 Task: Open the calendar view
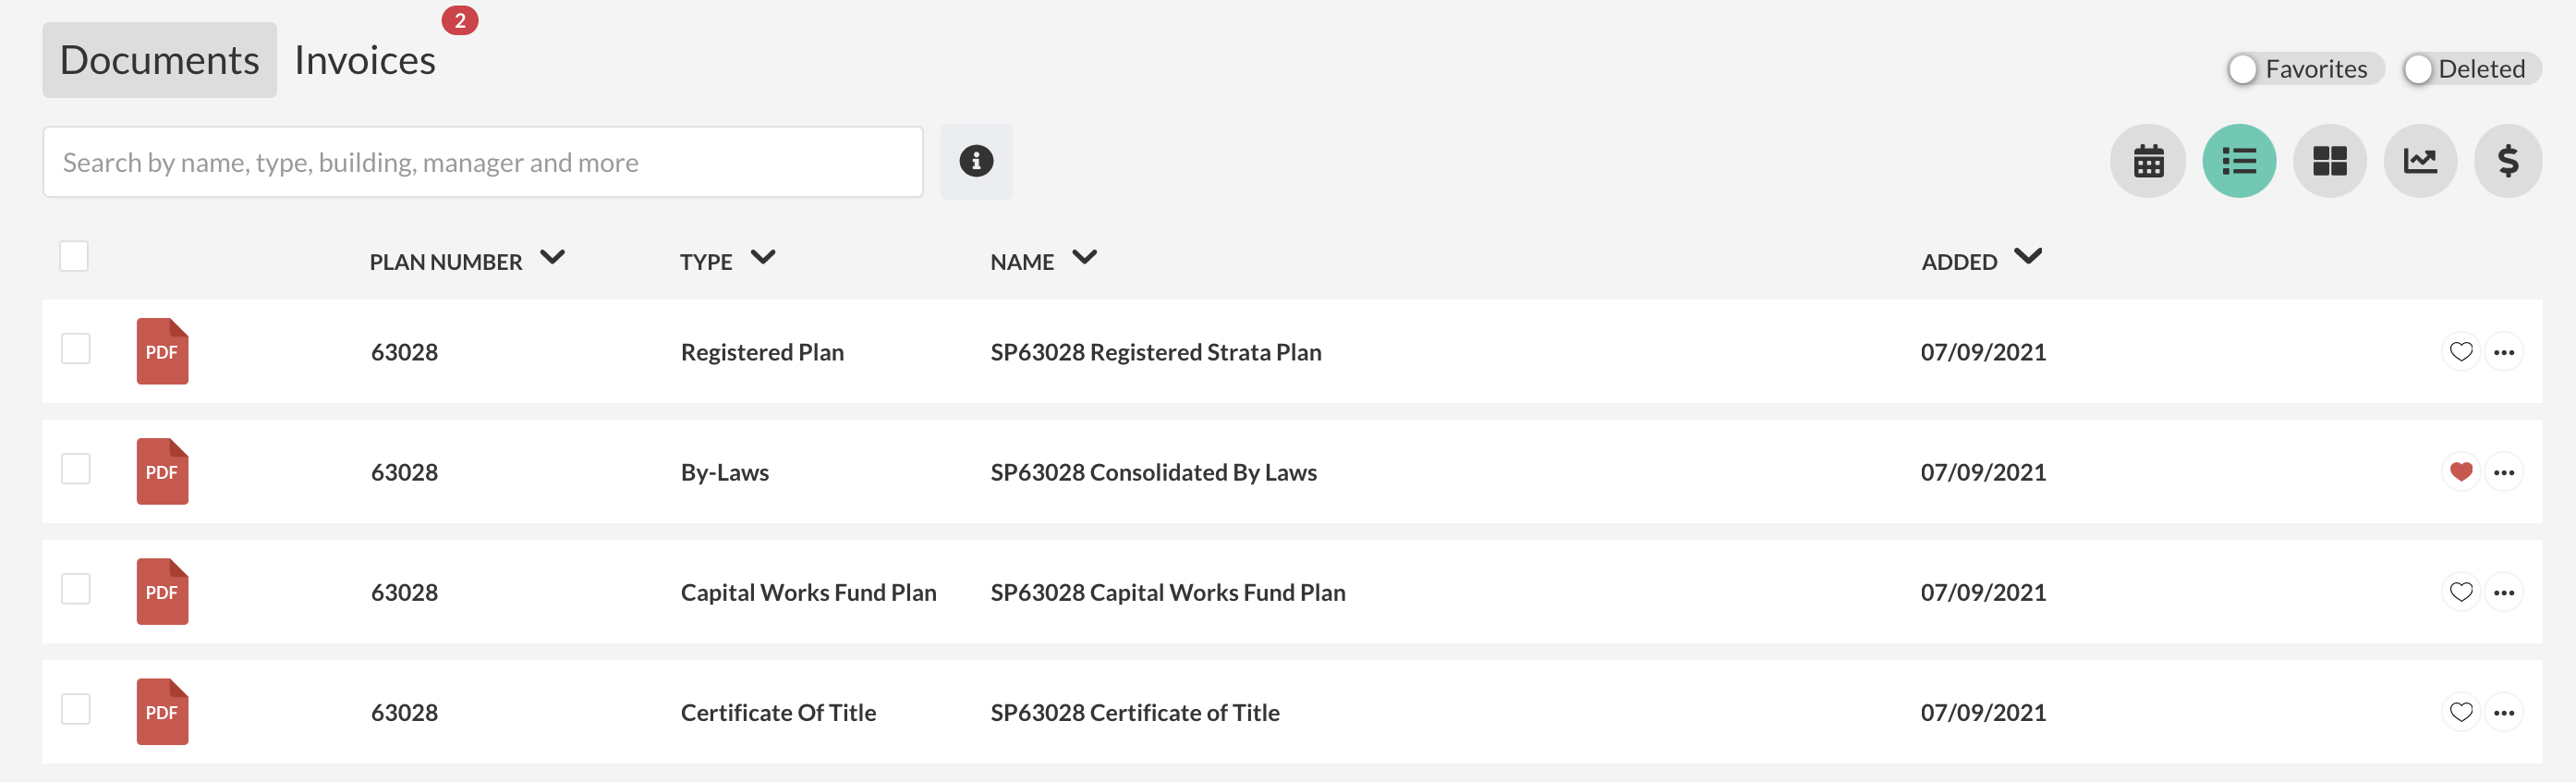(x=2147, y=161)
